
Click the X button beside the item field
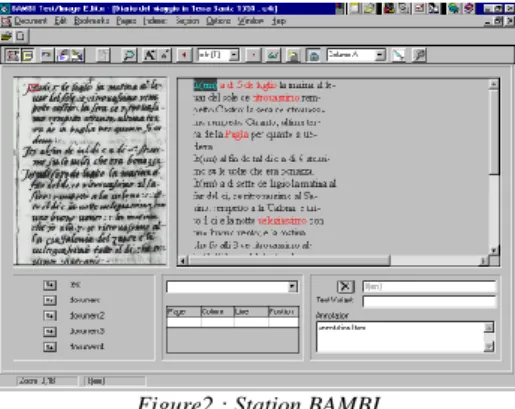coord(345,286)
